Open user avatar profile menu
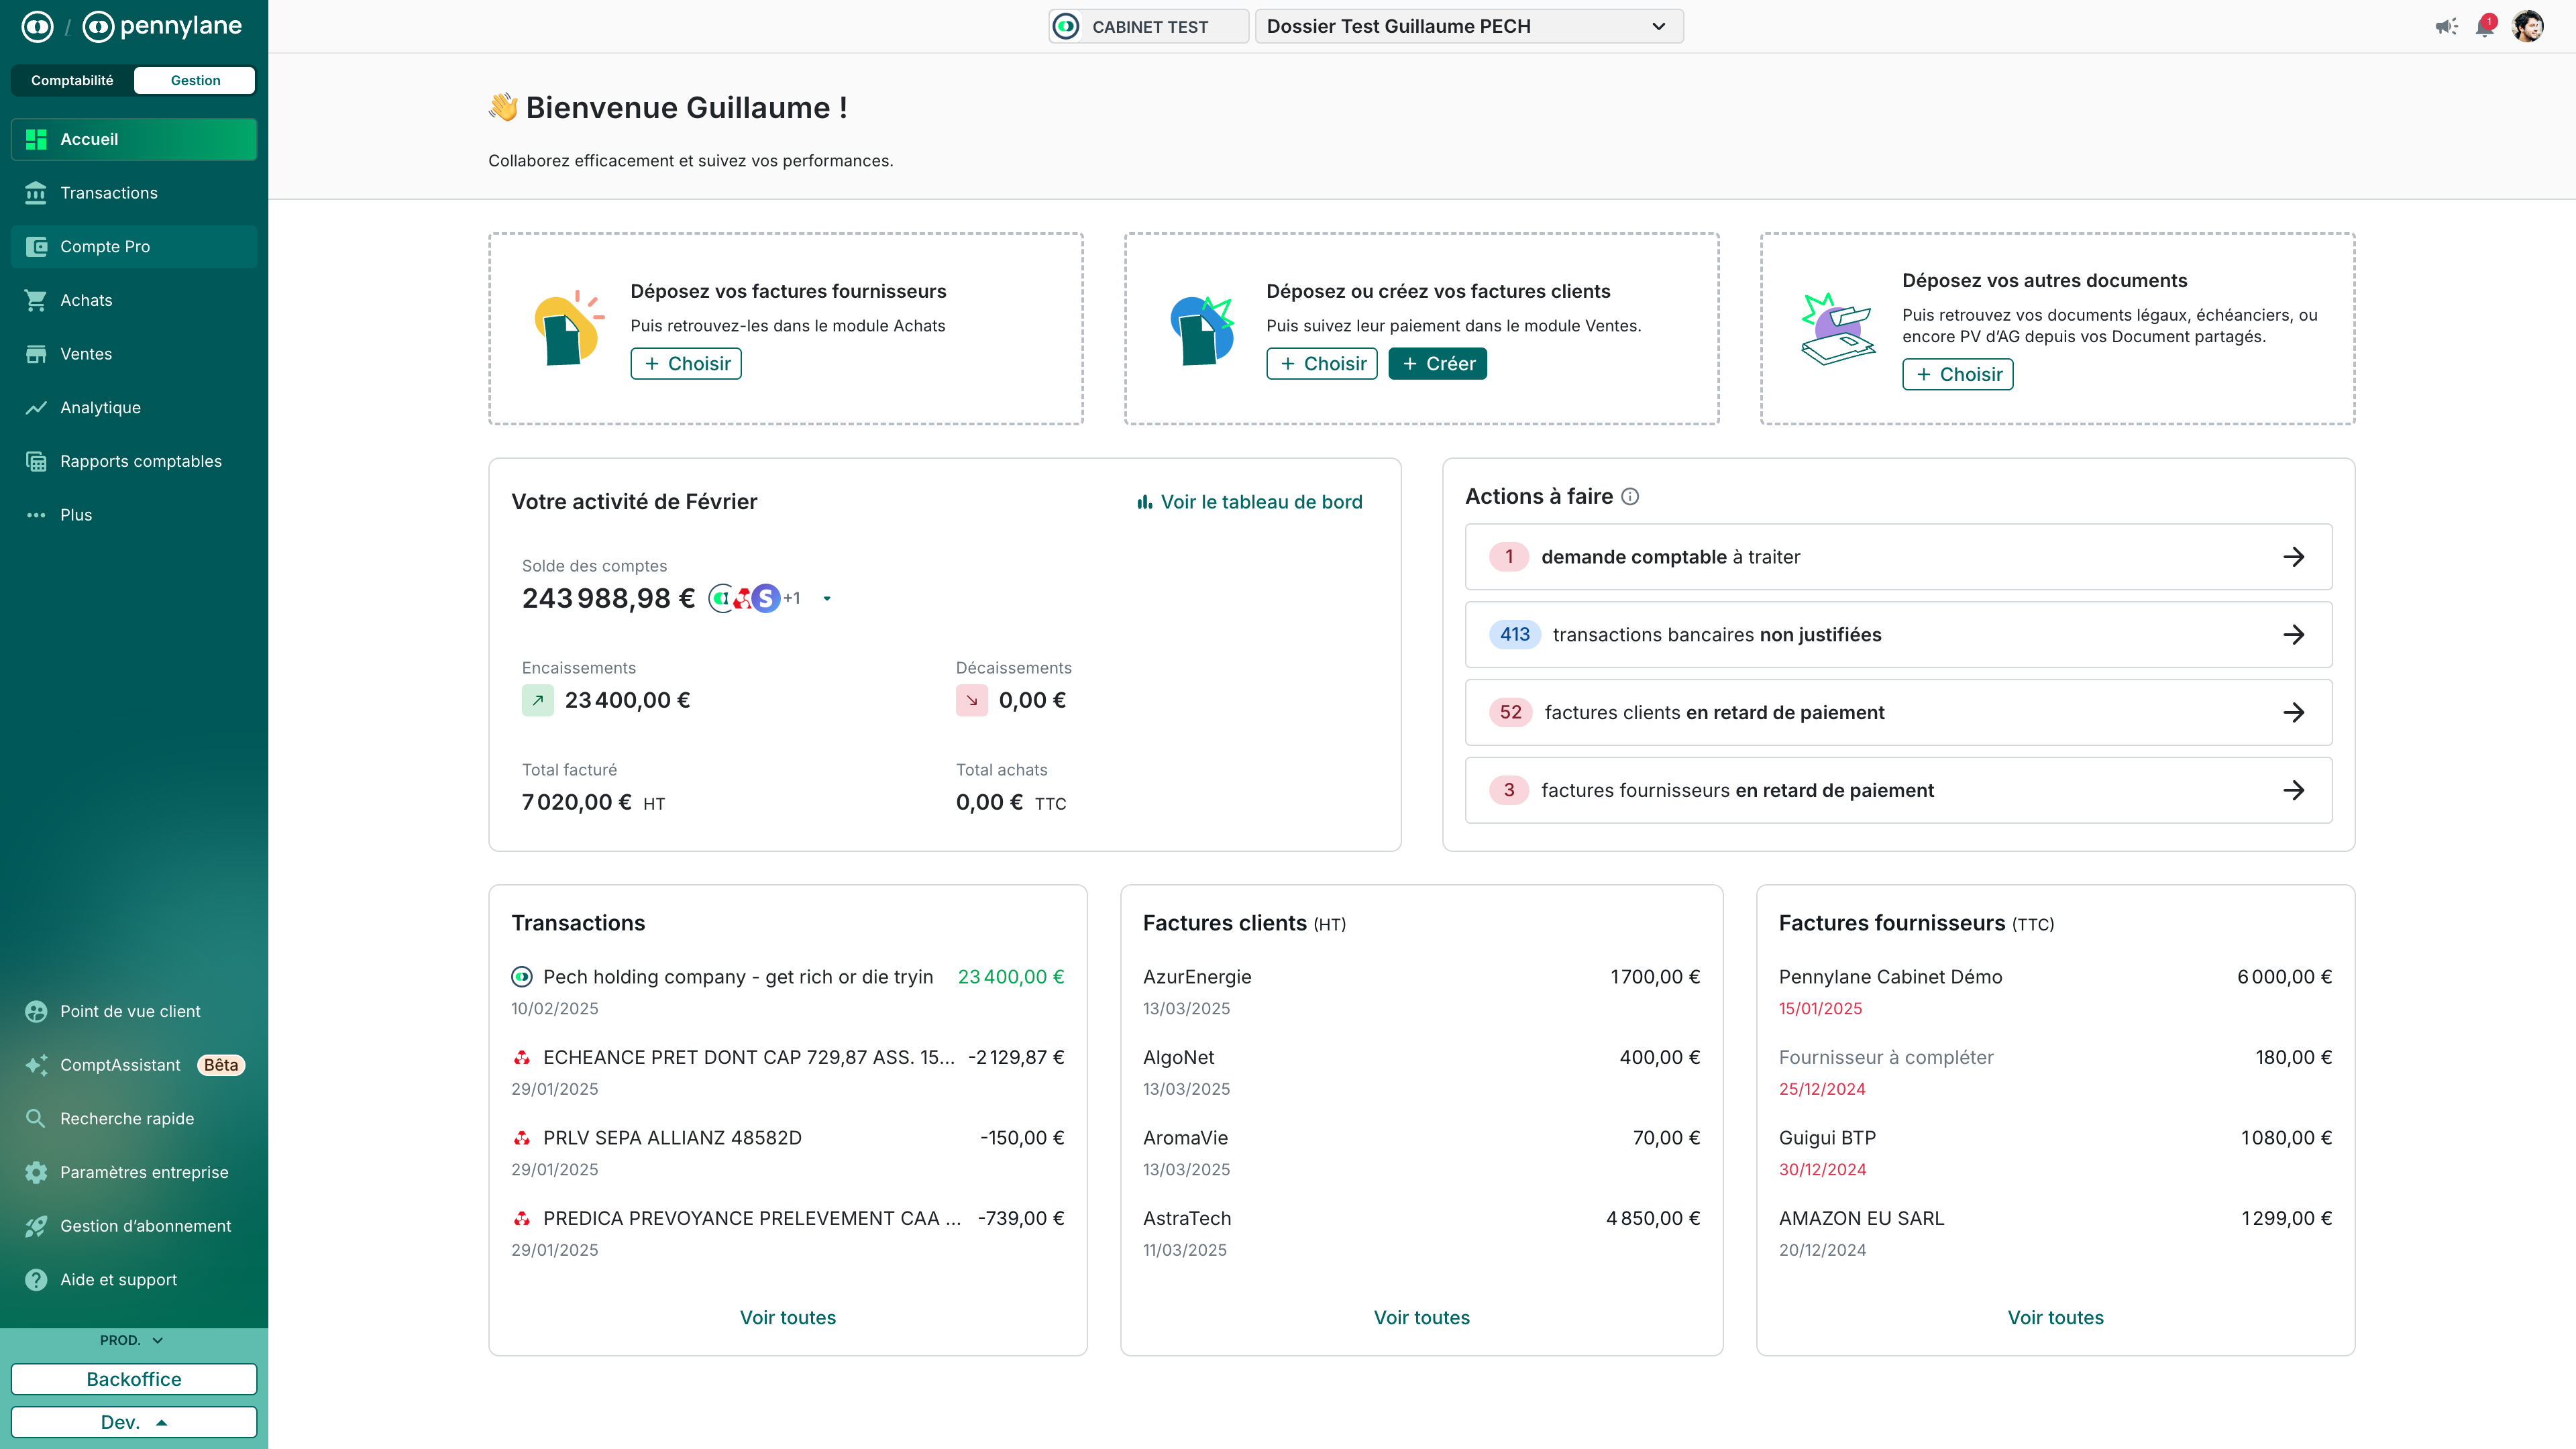 point(2528,27)
